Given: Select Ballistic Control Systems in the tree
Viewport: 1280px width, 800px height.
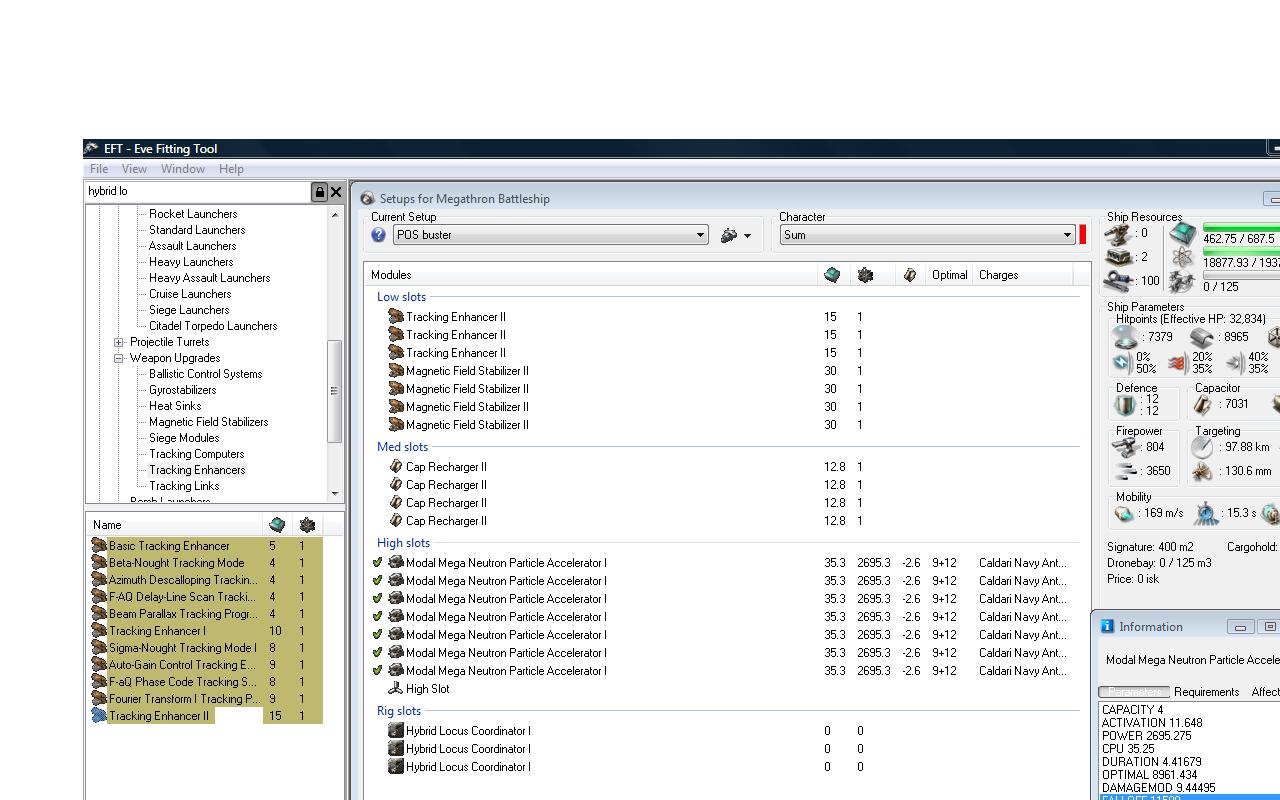Looking at the screenshot, I should point(205,374).
